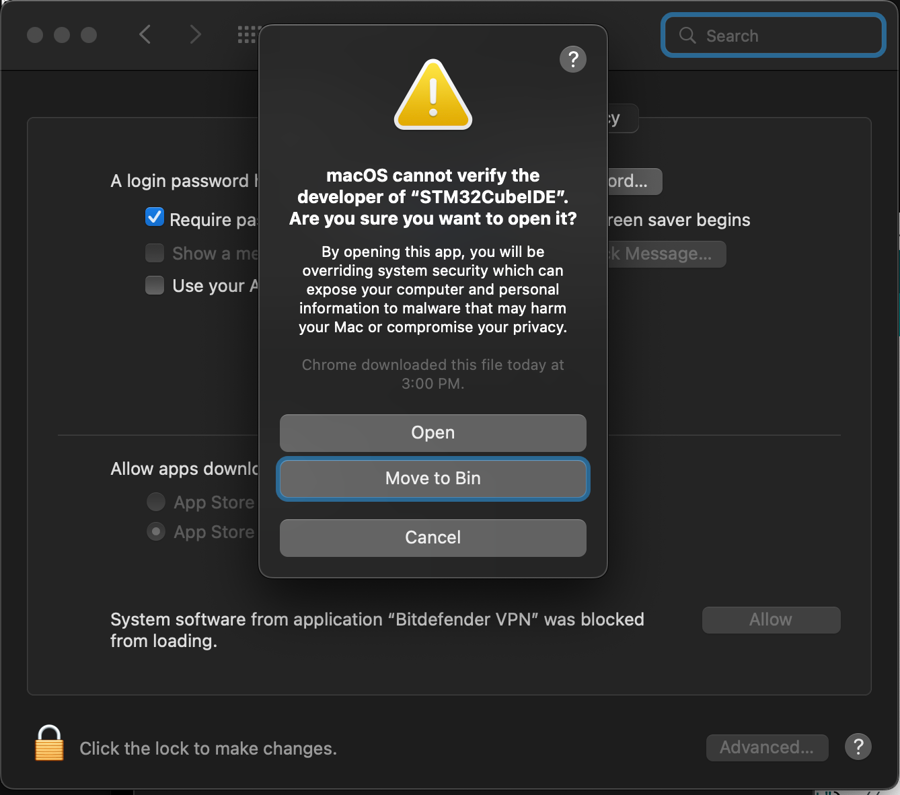900x795 pixels.
Task: Click the back chevron in the toolbar
Action: coord(145,35)
